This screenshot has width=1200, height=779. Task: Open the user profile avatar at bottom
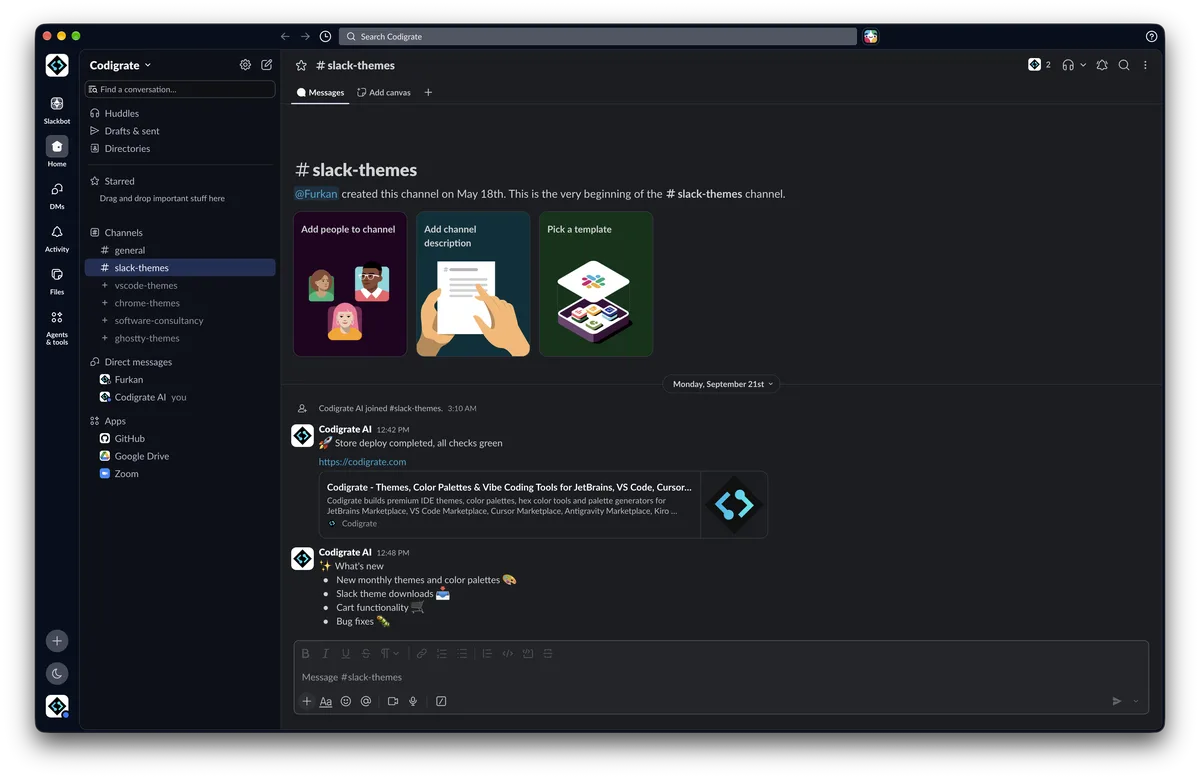[x=57, y=706]
